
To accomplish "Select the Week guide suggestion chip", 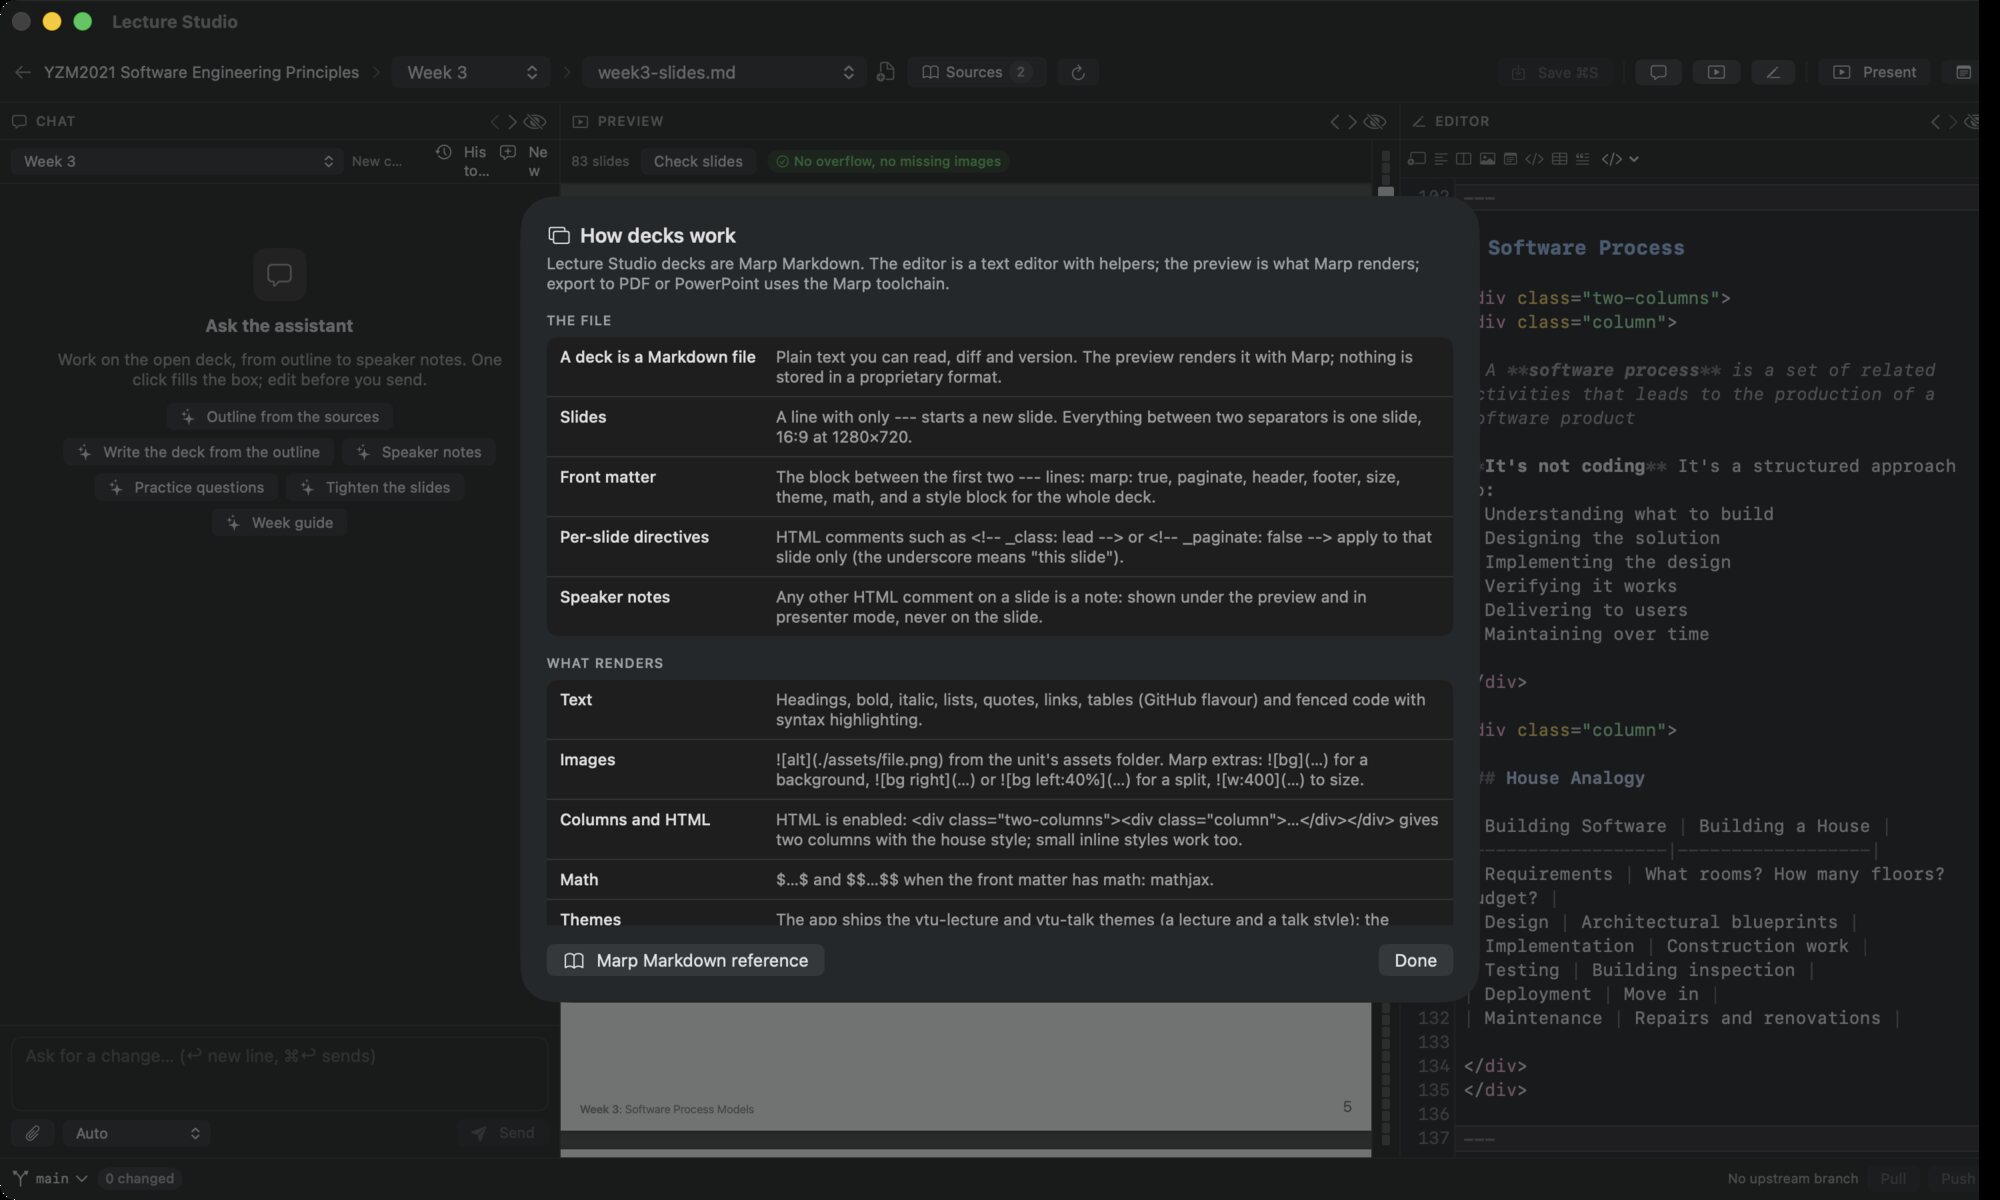I will tap(279, 523).
